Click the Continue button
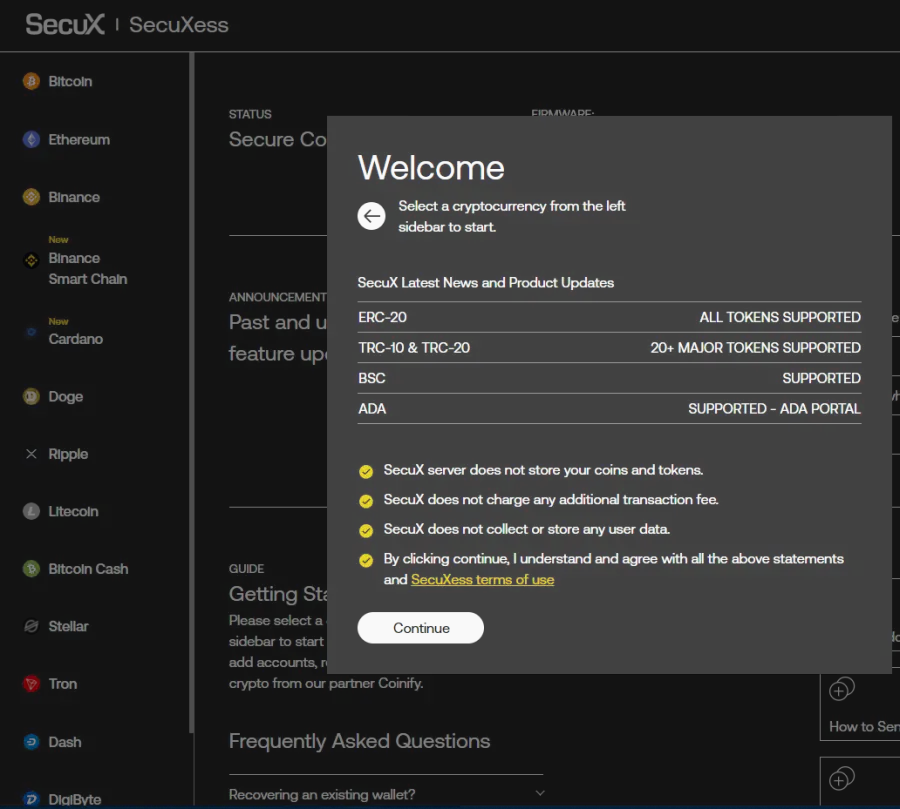 (421, 628)
